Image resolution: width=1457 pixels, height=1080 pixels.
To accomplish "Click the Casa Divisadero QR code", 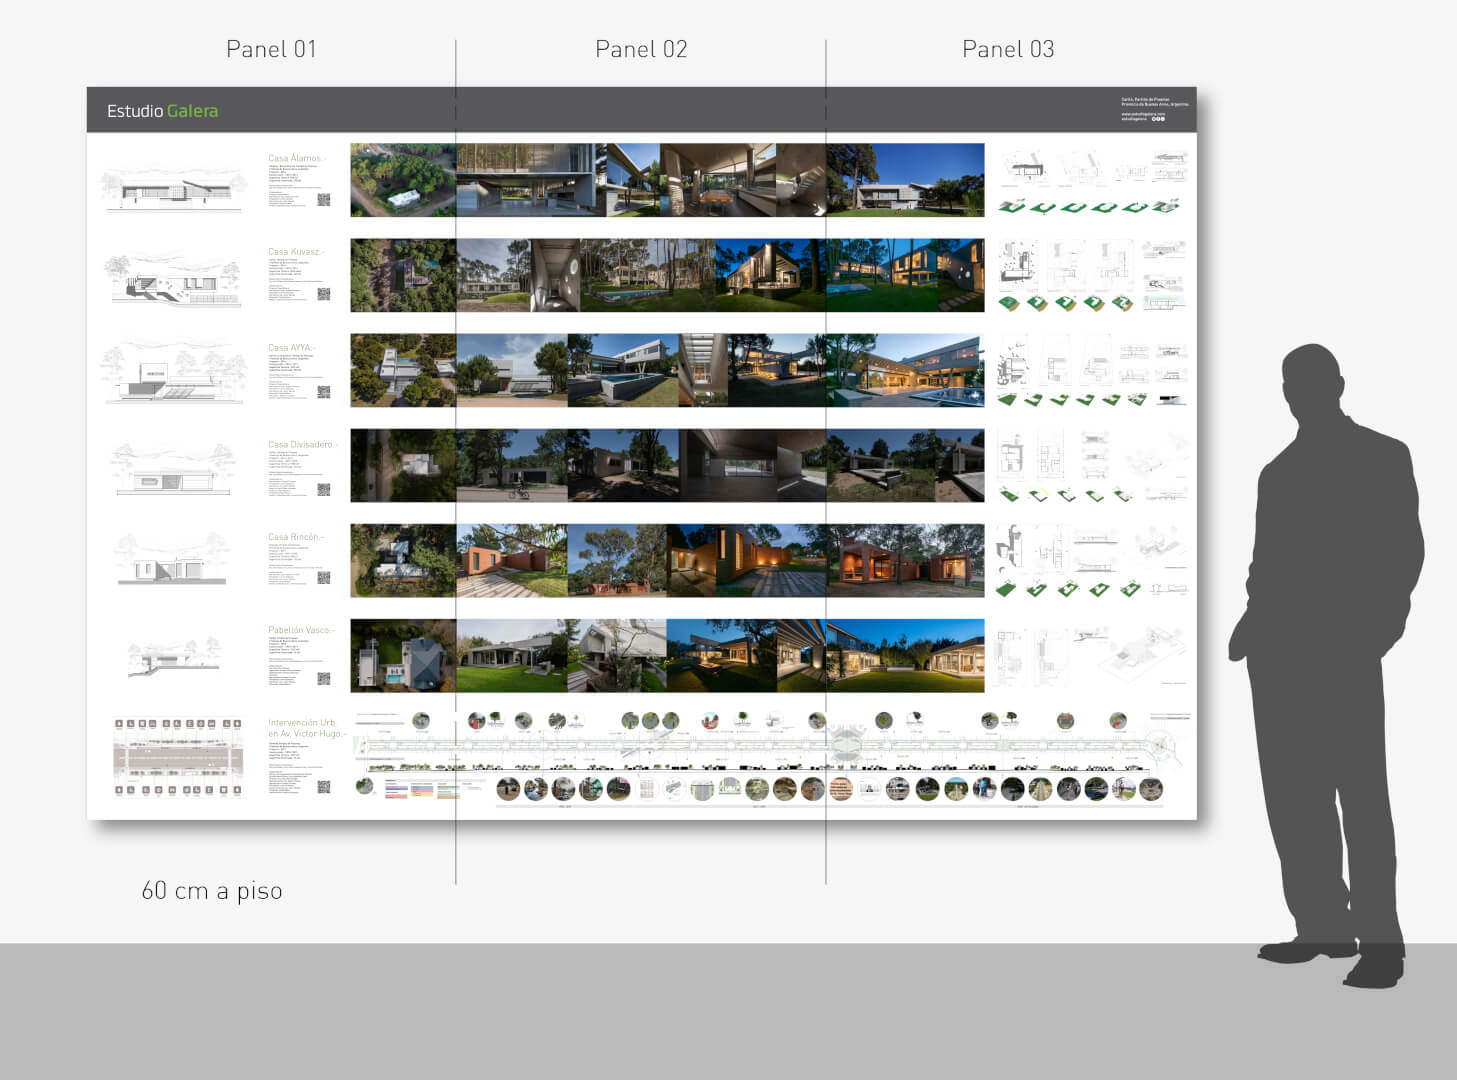I will [x=323, y=490].
